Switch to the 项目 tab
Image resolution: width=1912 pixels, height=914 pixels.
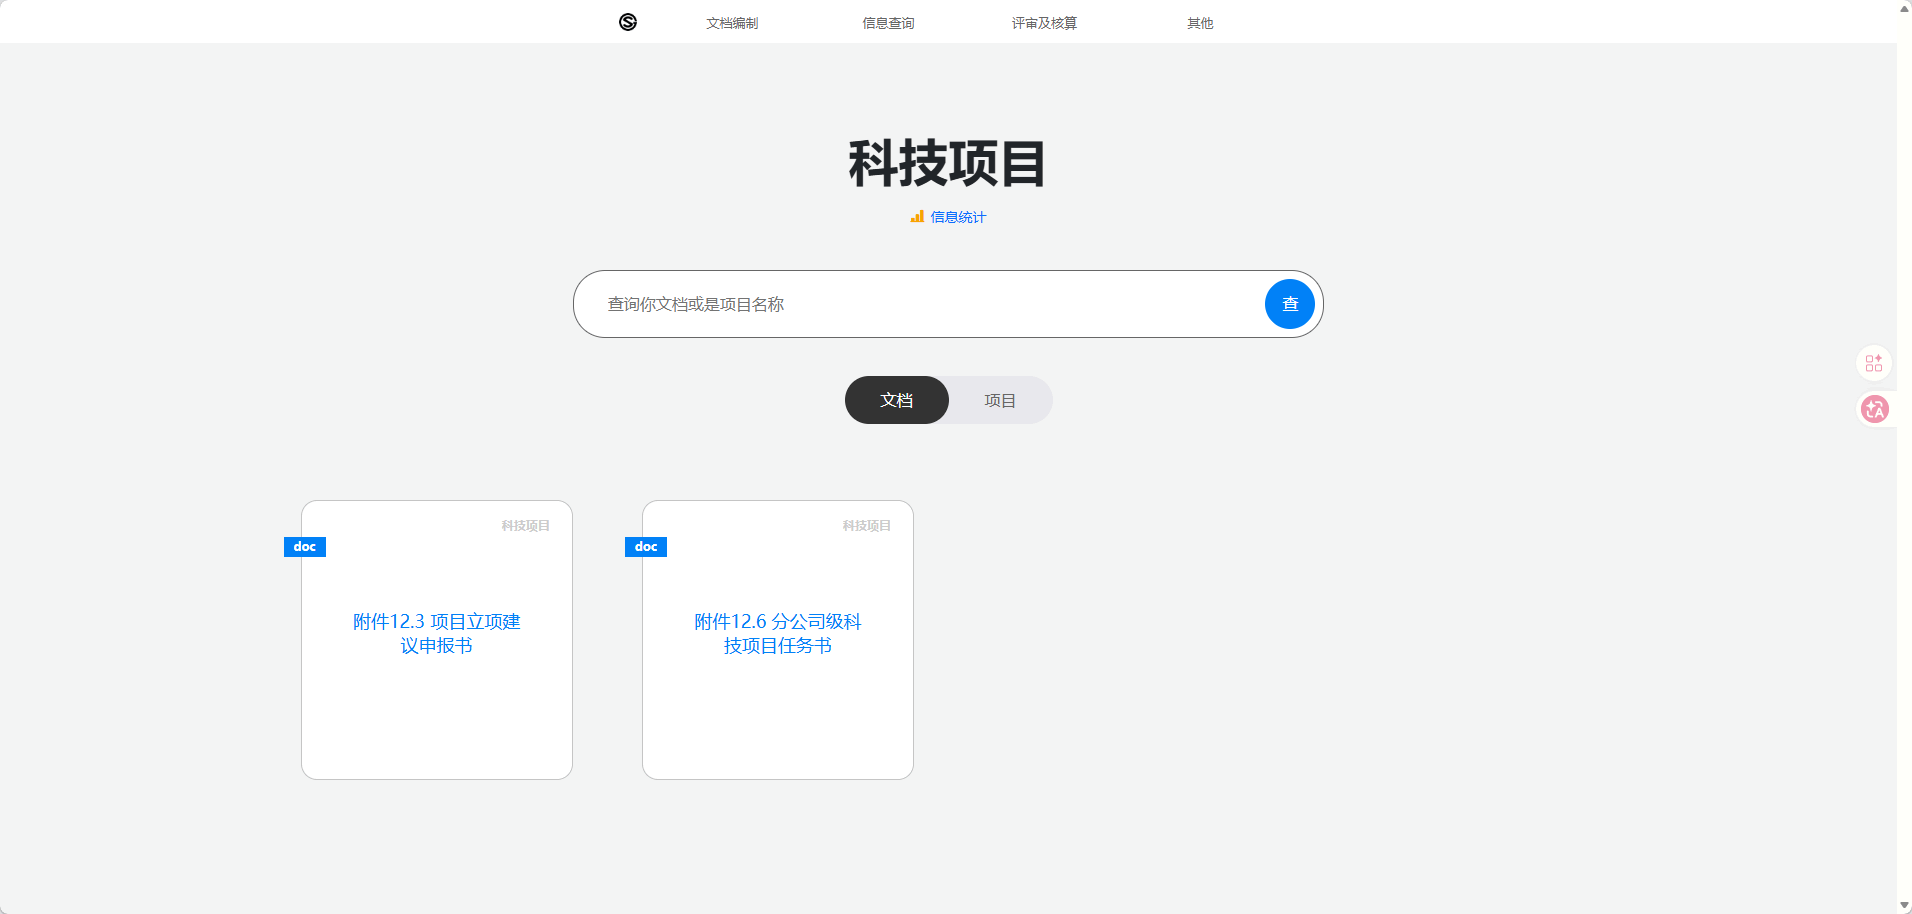(x=1000, y=400)
